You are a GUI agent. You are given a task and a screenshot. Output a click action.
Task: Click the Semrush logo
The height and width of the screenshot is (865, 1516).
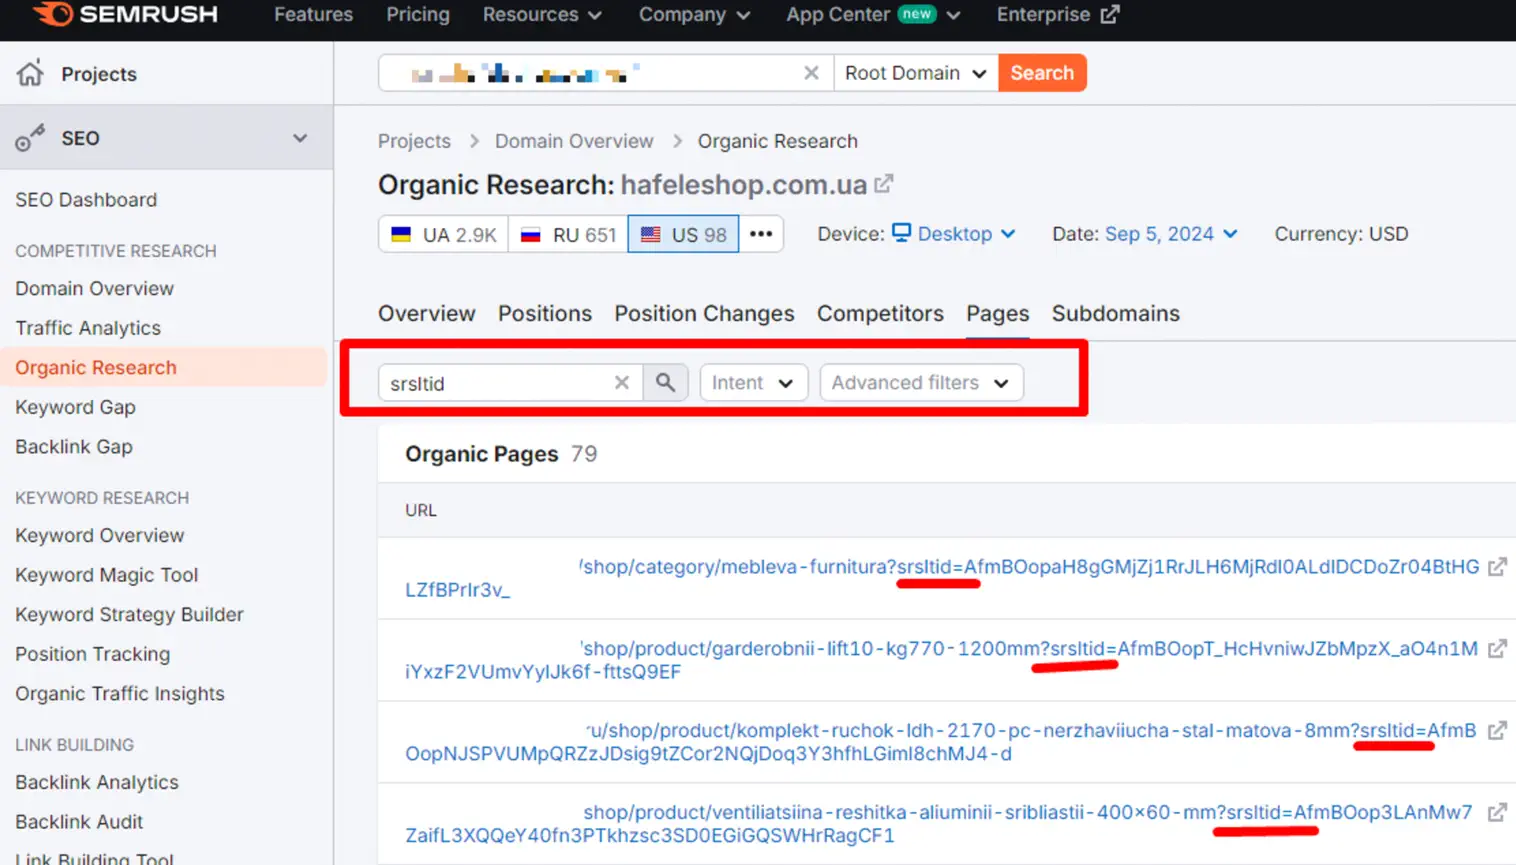[x=125, y=14]
